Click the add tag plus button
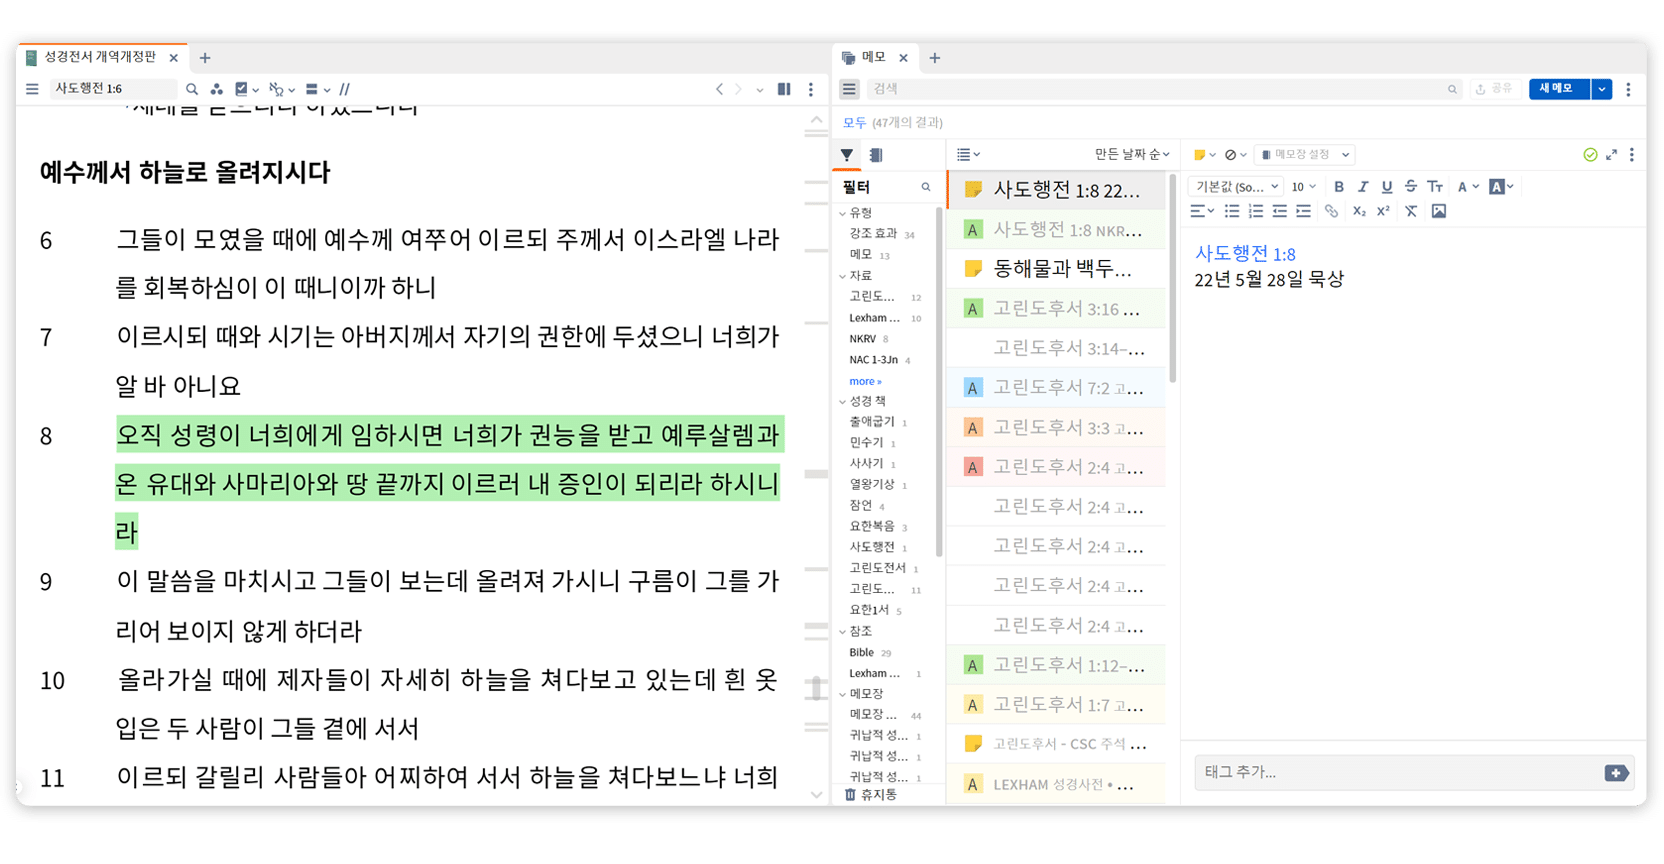Viewport: 1664px width, 864px height. 1616,773
